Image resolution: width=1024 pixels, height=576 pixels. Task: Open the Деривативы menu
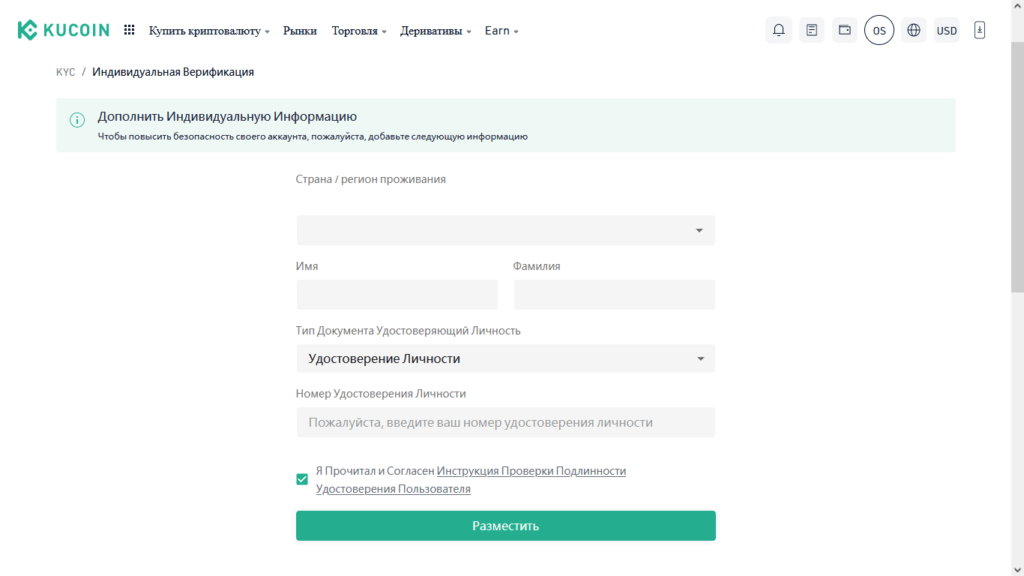(x=435, y=31)
